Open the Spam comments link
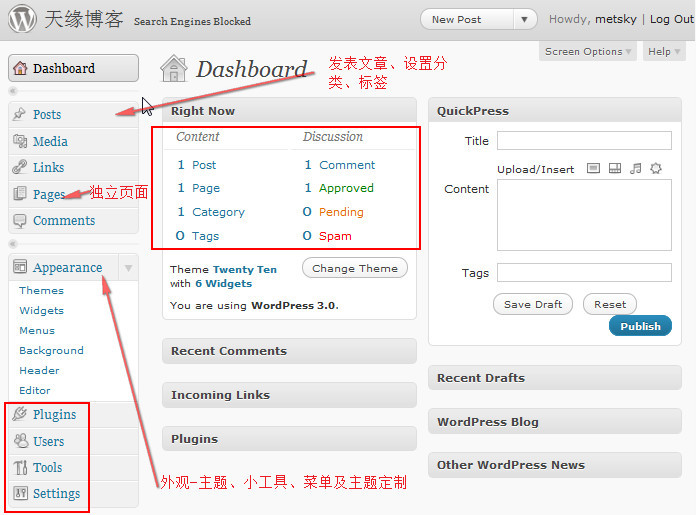Image resolution: width=696 pixels, height=515 pixels. click(335, 236)
